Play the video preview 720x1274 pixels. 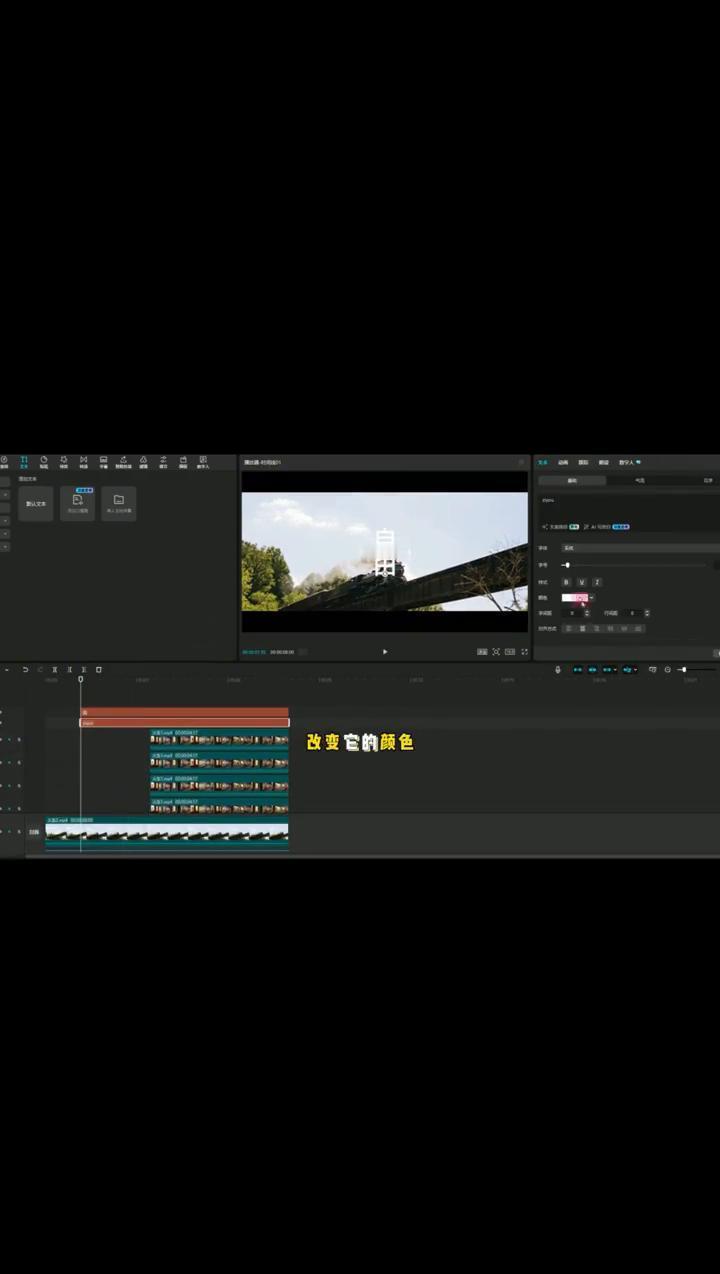[x=385, y=652]
